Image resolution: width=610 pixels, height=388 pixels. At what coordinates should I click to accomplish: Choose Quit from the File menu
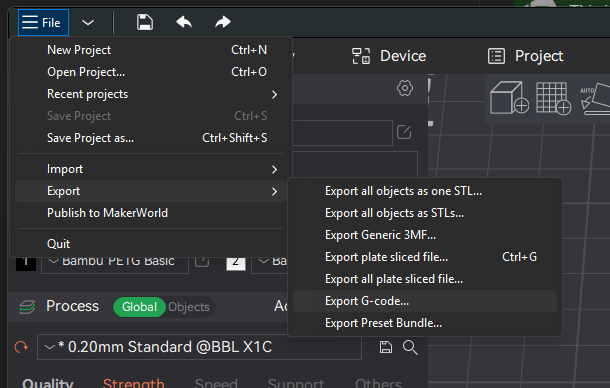(x=151, y=244)
